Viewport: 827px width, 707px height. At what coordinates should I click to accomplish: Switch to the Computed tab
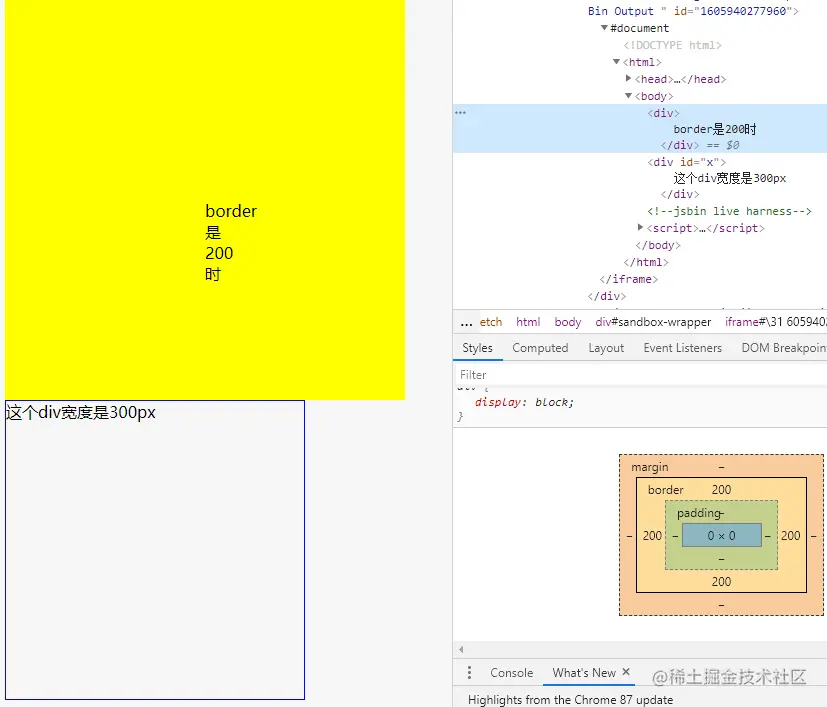(x=540, y=348)
